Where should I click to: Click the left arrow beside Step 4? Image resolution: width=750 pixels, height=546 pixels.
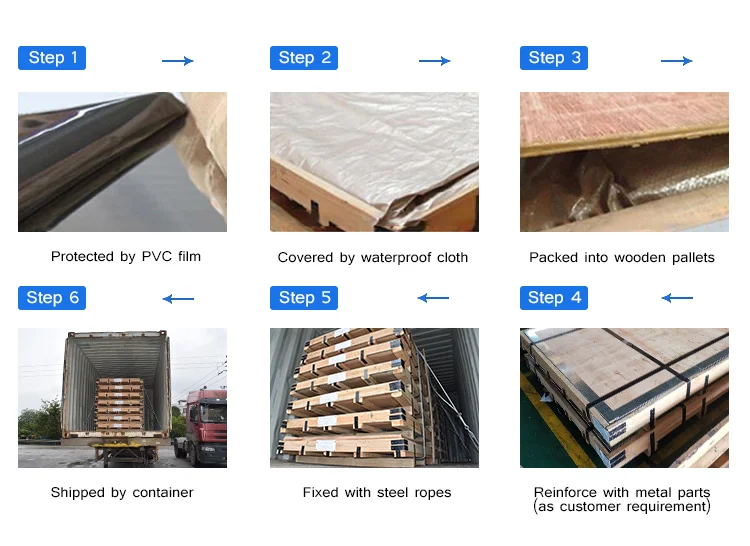click(677, 298)
